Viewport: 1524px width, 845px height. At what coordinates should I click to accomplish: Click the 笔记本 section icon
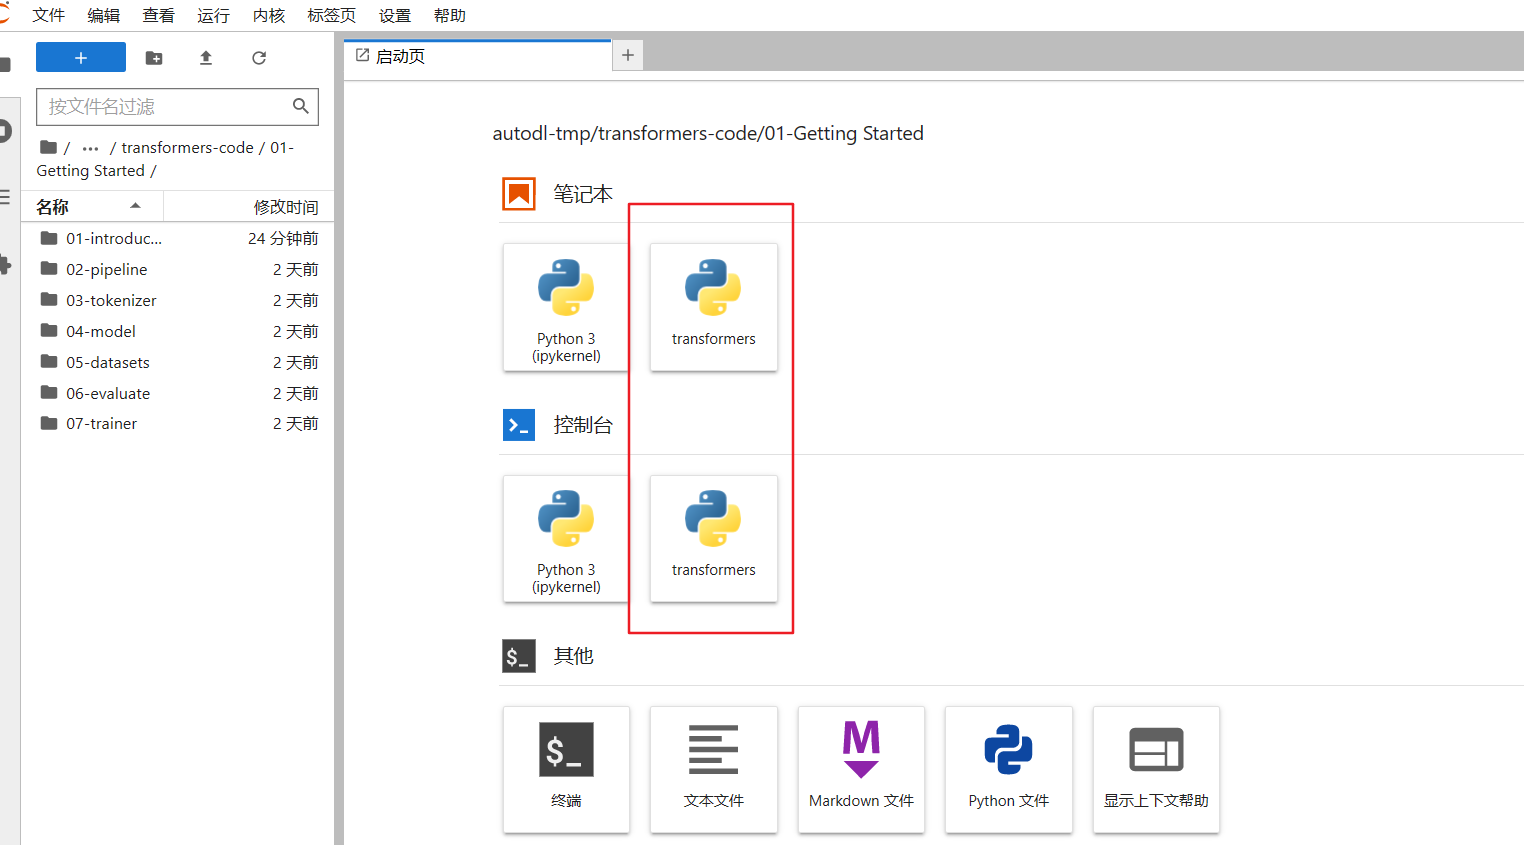(x=519, y=194)
